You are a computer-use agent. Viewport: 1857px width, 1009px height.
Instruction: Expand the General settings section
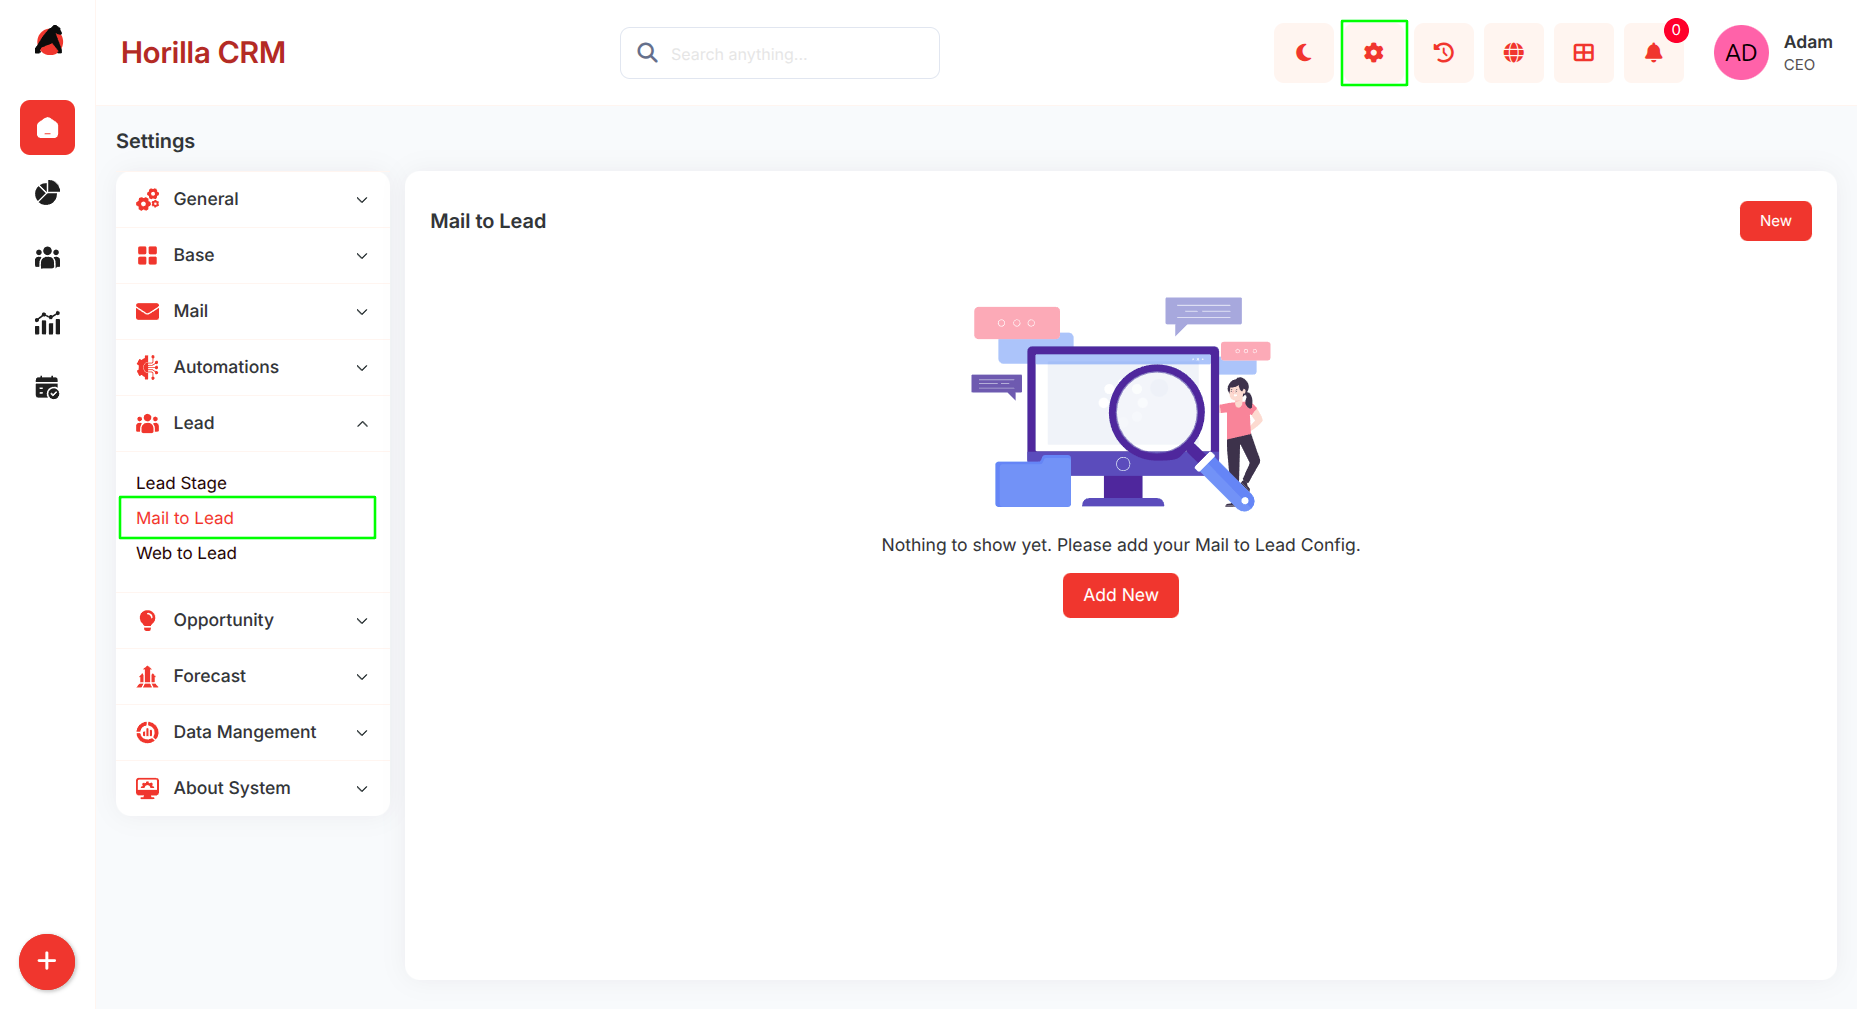point(253,199)
